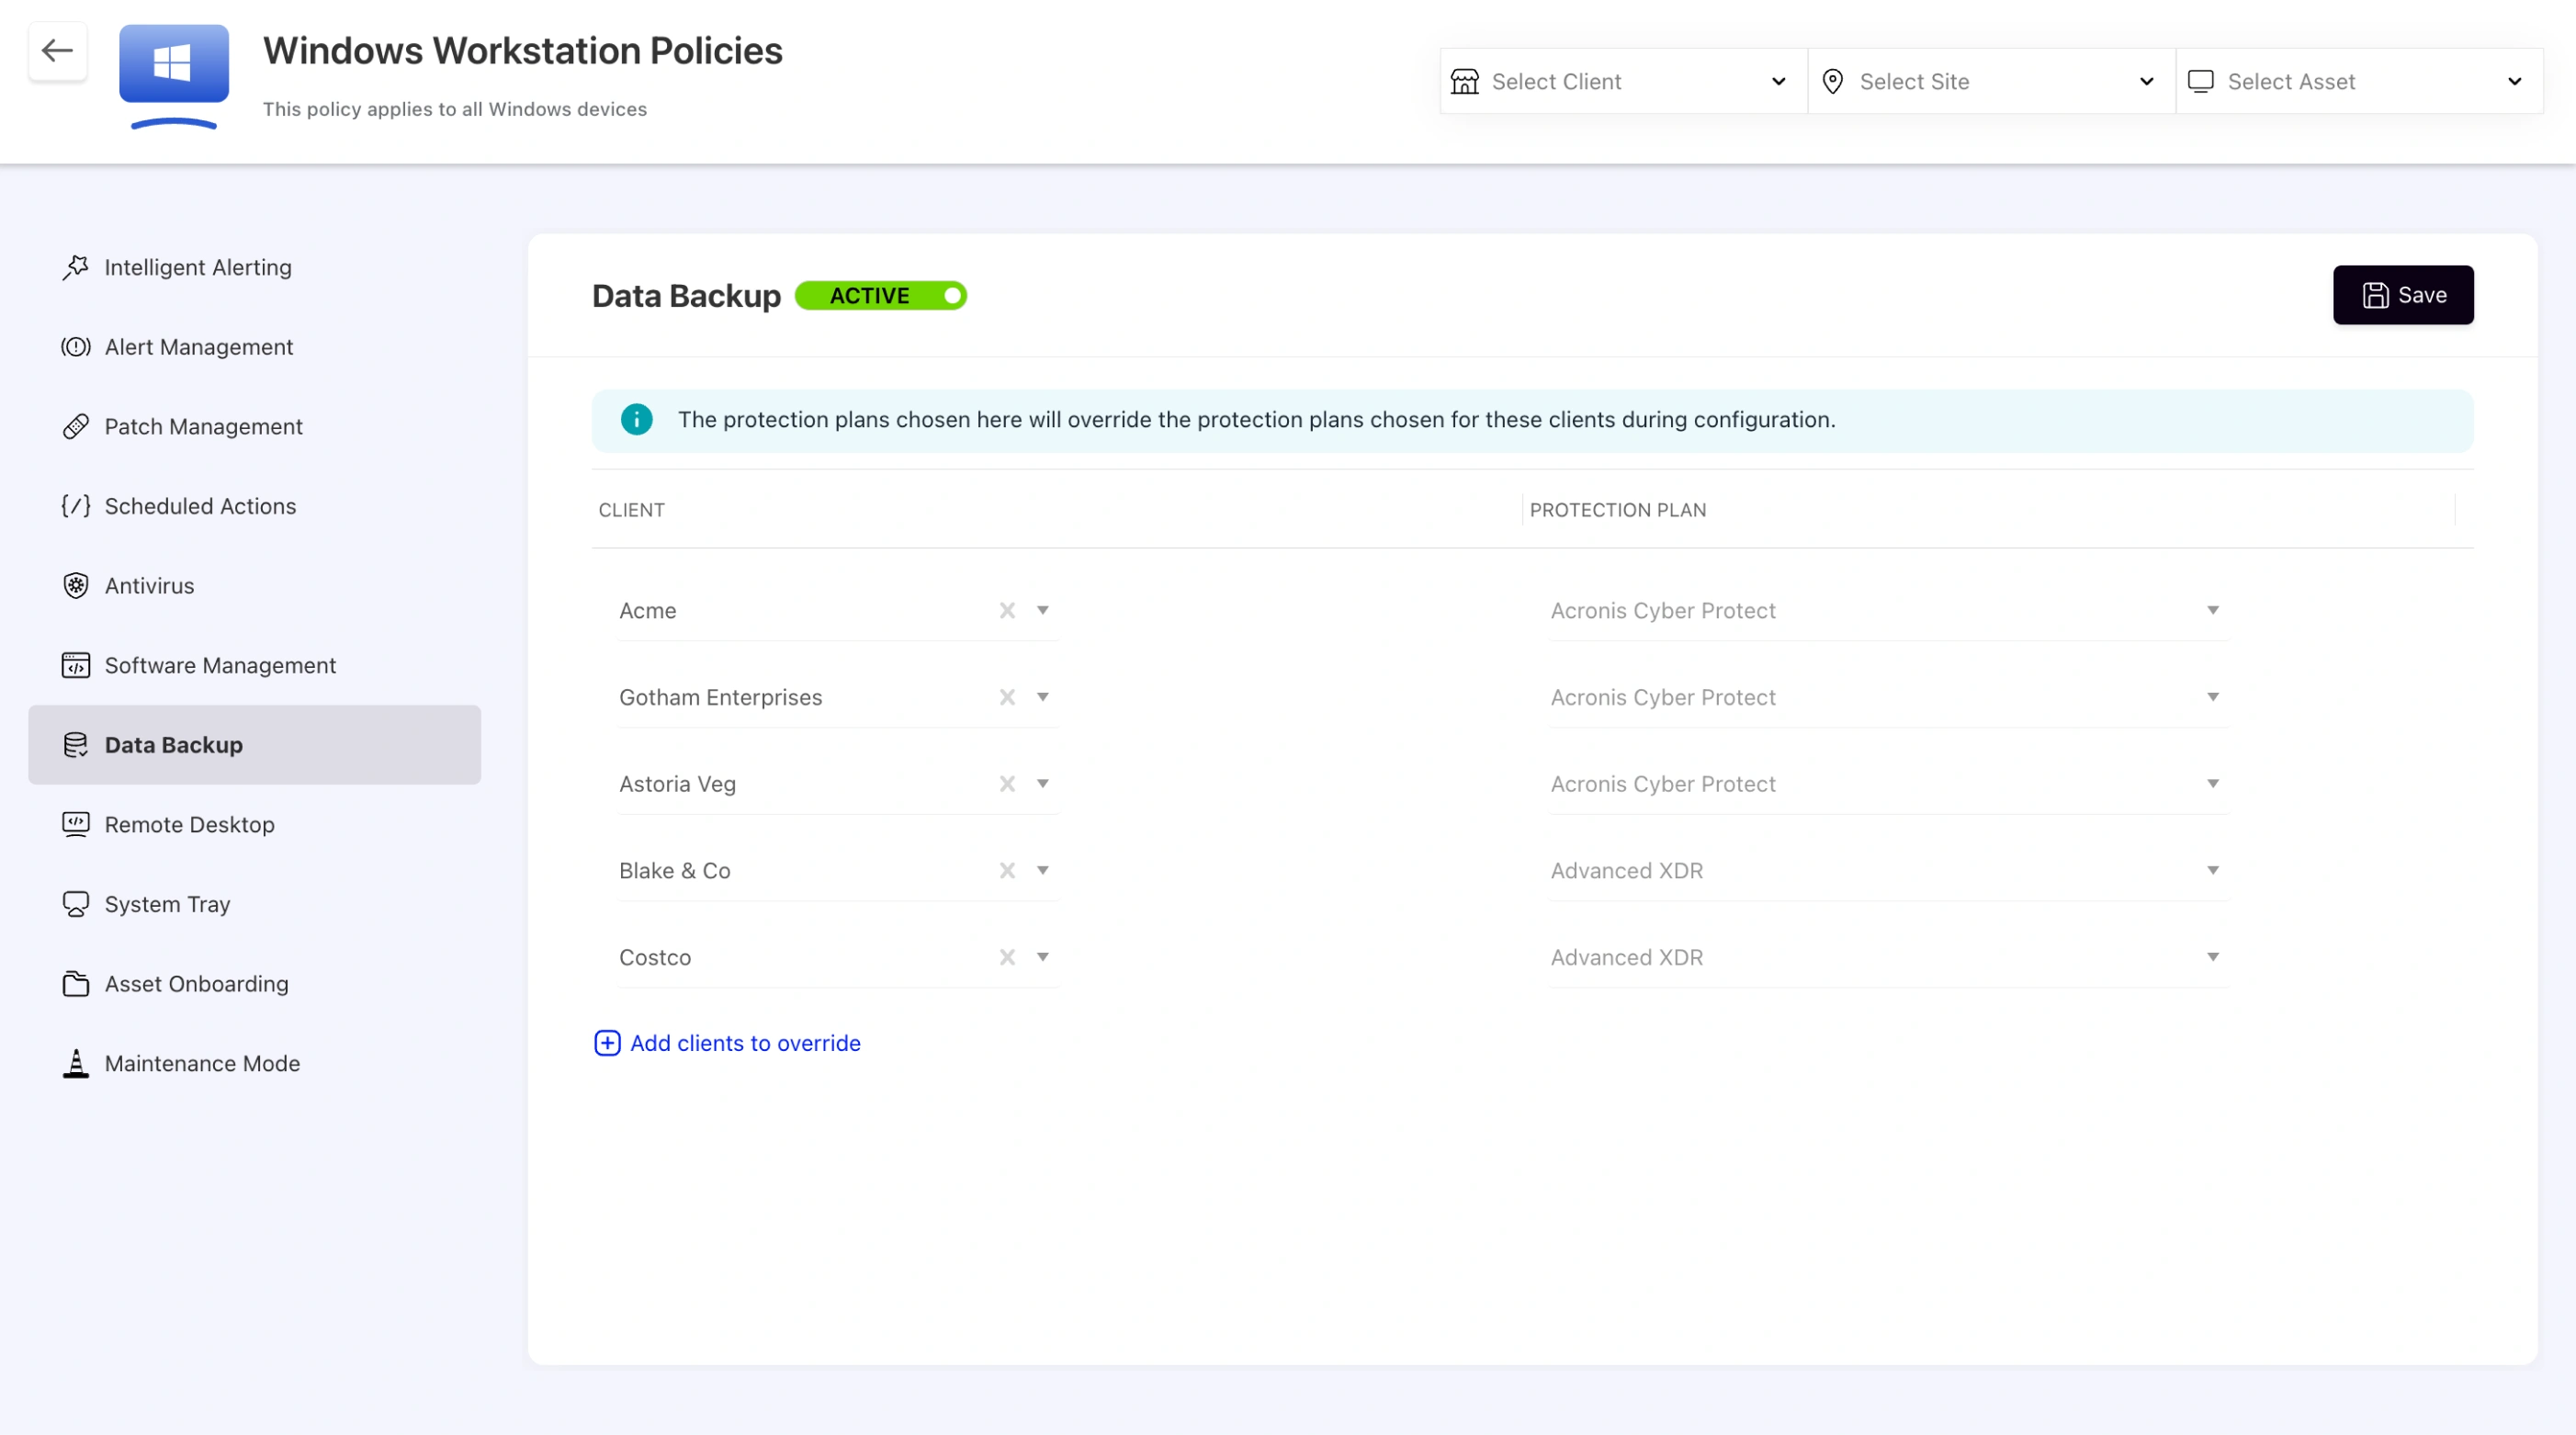
Task: Click the Asset Onboarding folder icon
Action: pos(76,984)
